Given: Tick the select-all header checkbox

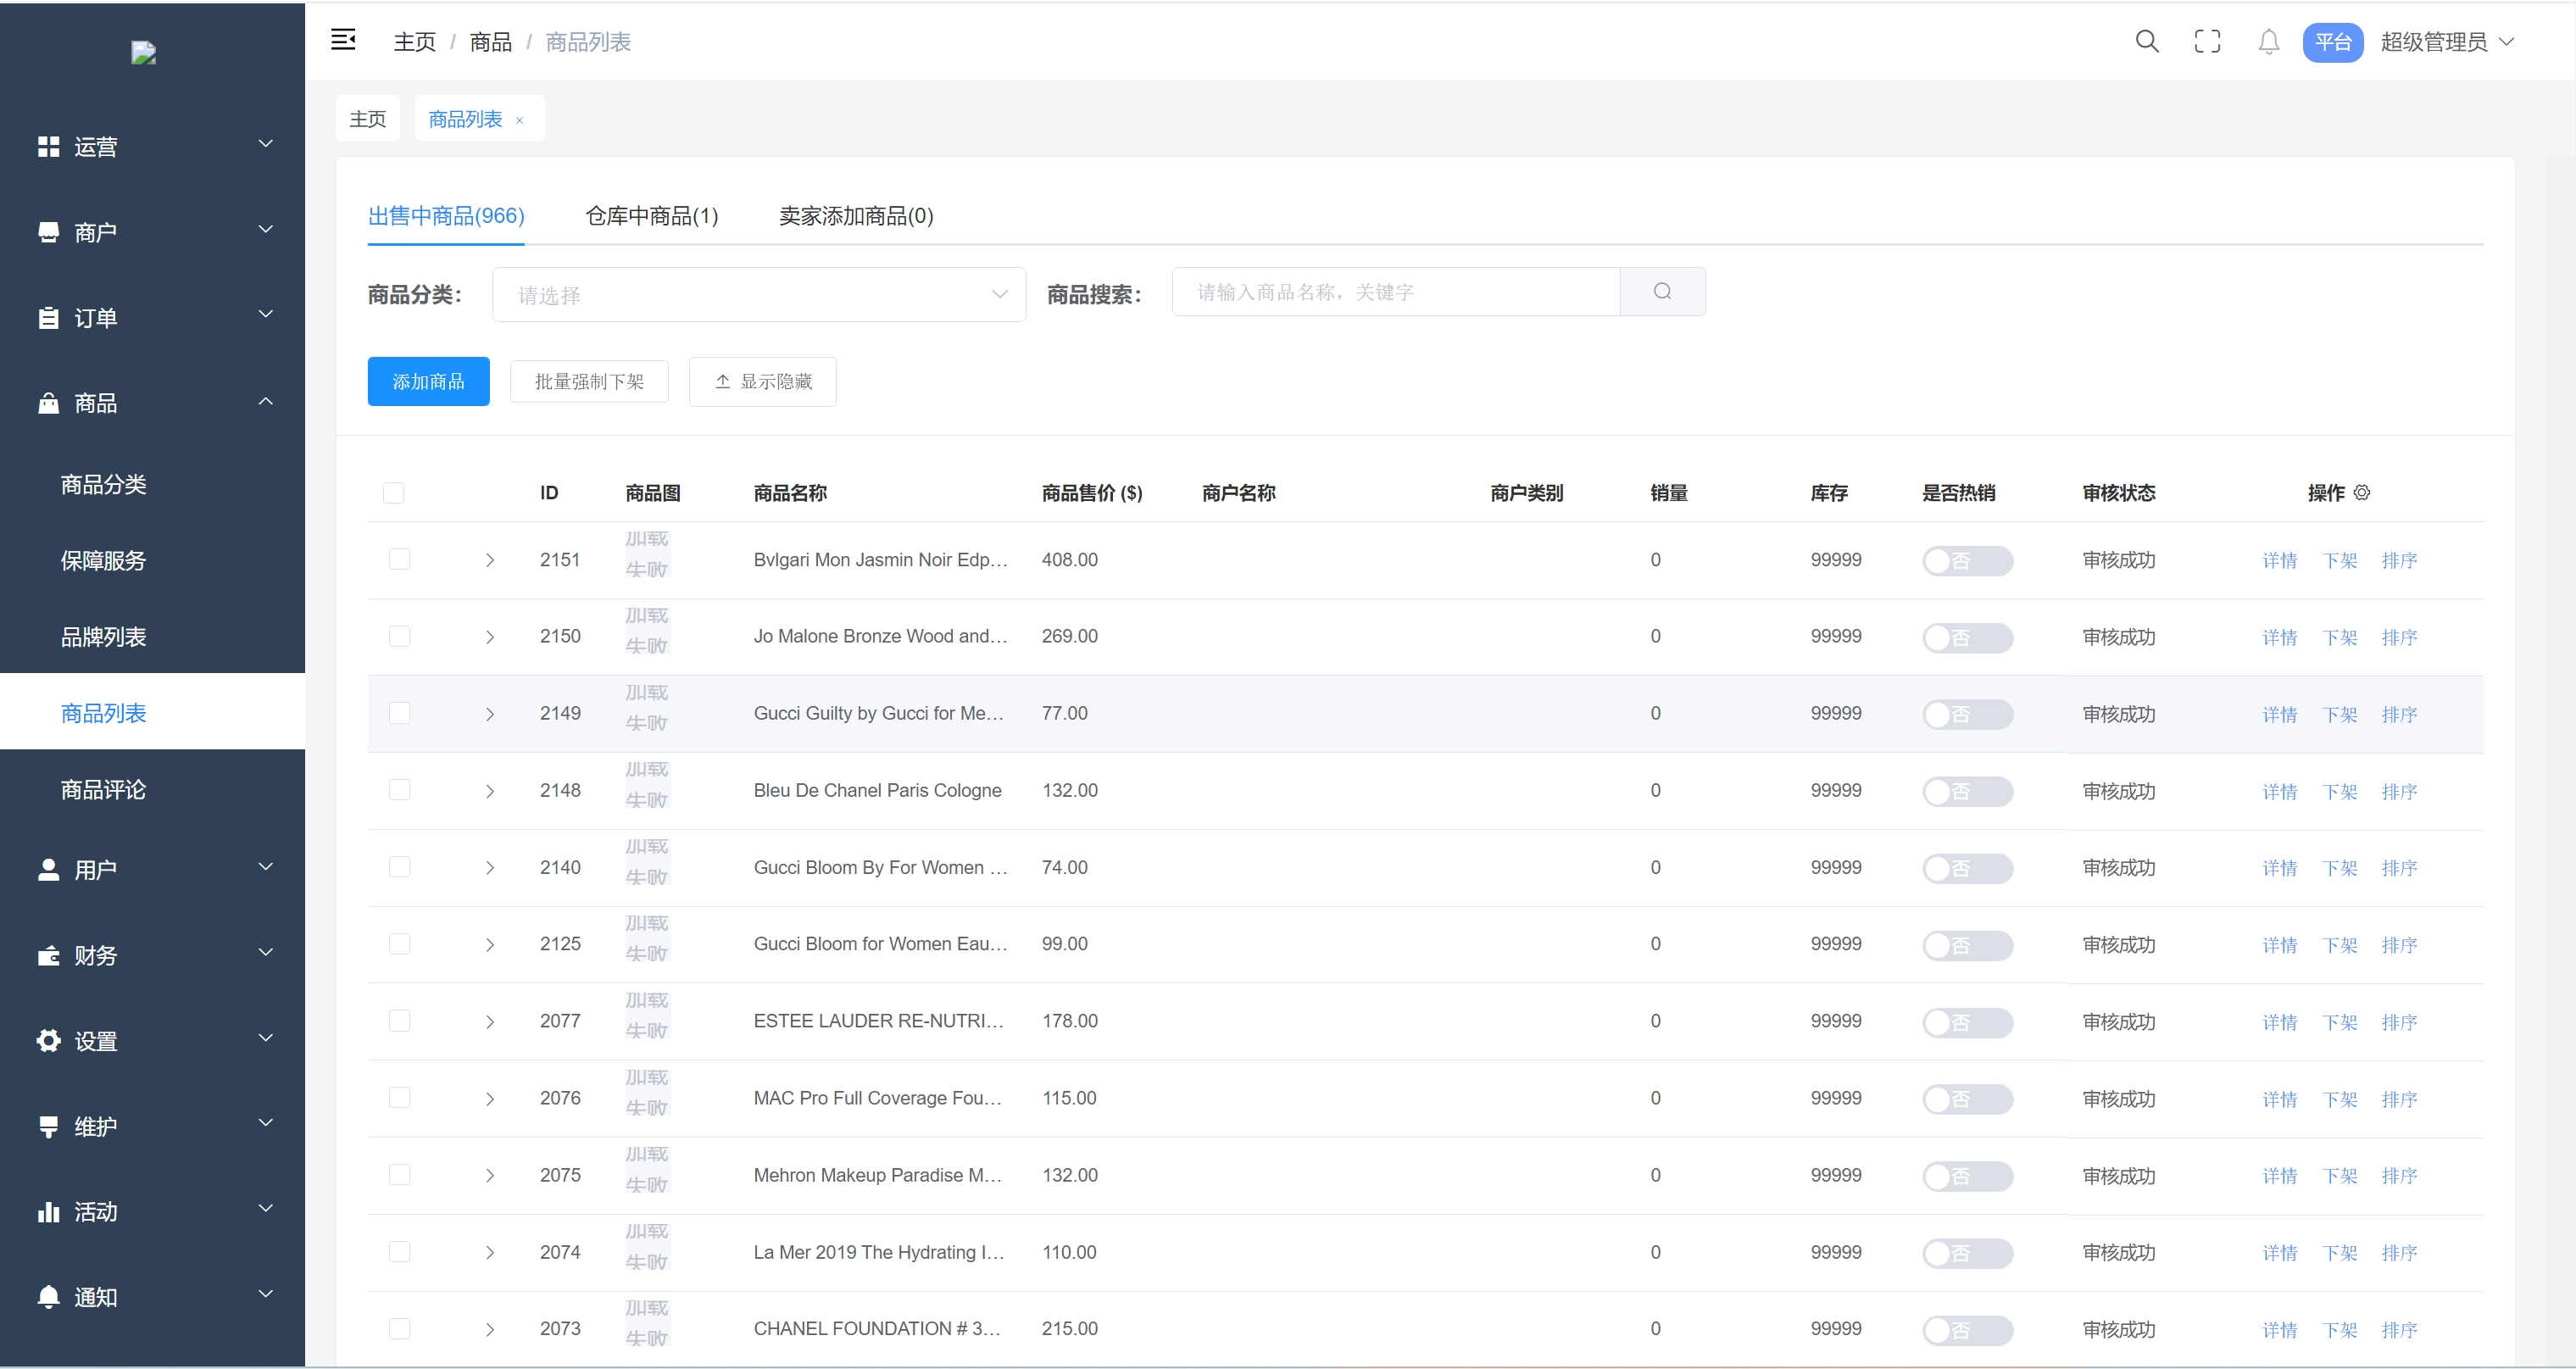Looking at the screenshot, I should (x=394, y=492).
